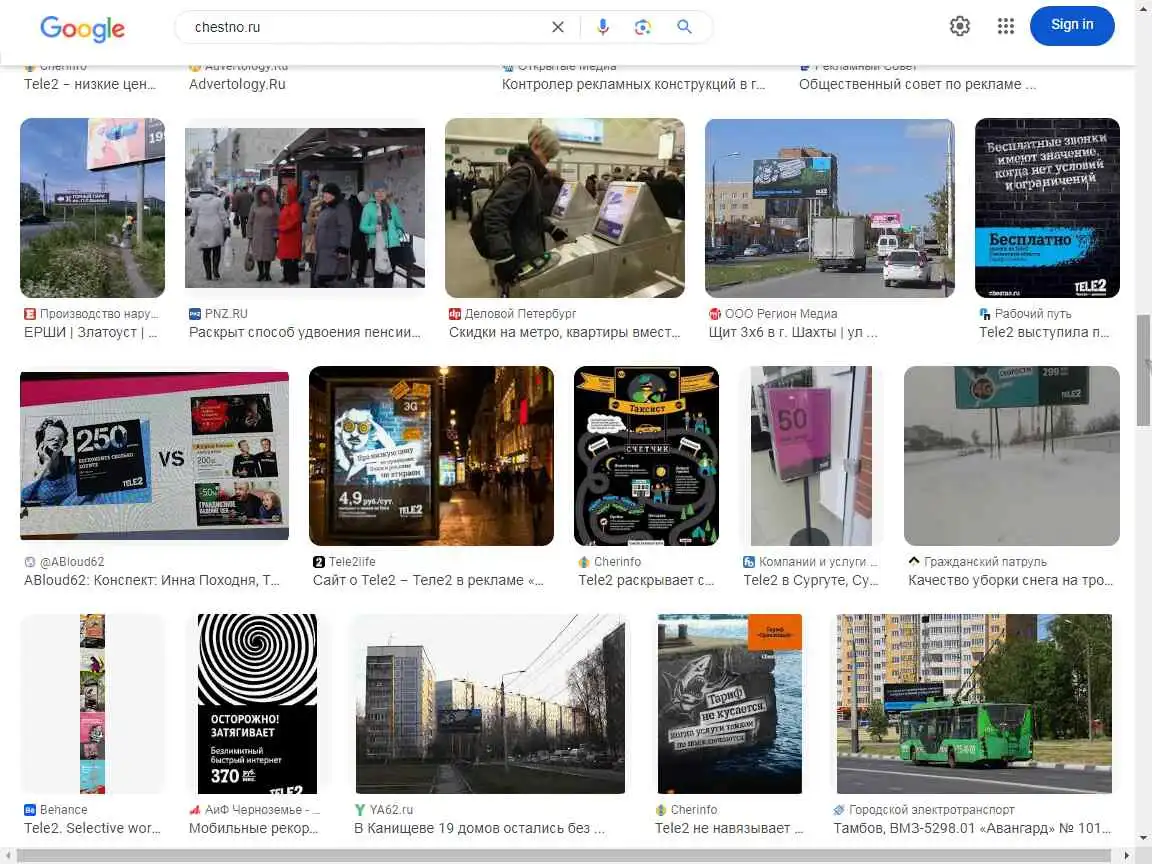Open ОСТОРОЖНО ЗАТЯГИВАЕТ spiral poster thumbnail

tap(257, 704)
